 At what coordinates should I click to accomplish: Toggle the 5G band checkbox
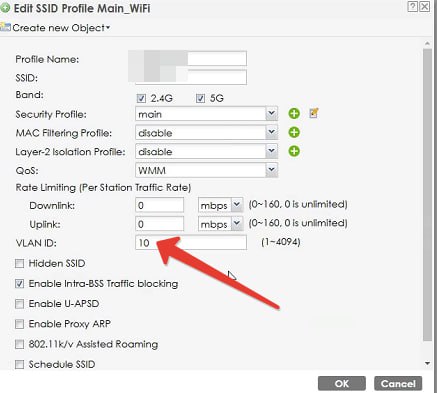pos(200,98)
